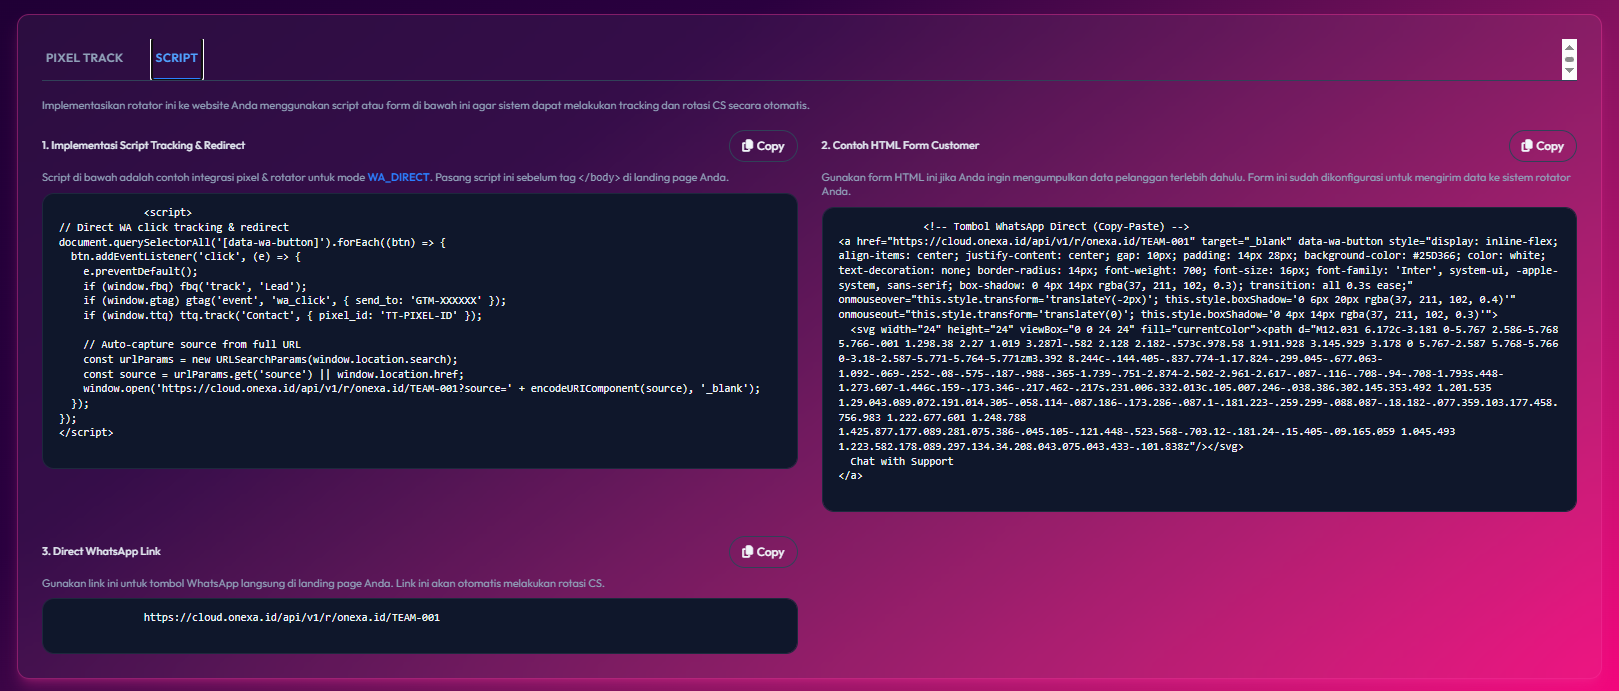Click the onmouseover handler code line

(1177, 299)
